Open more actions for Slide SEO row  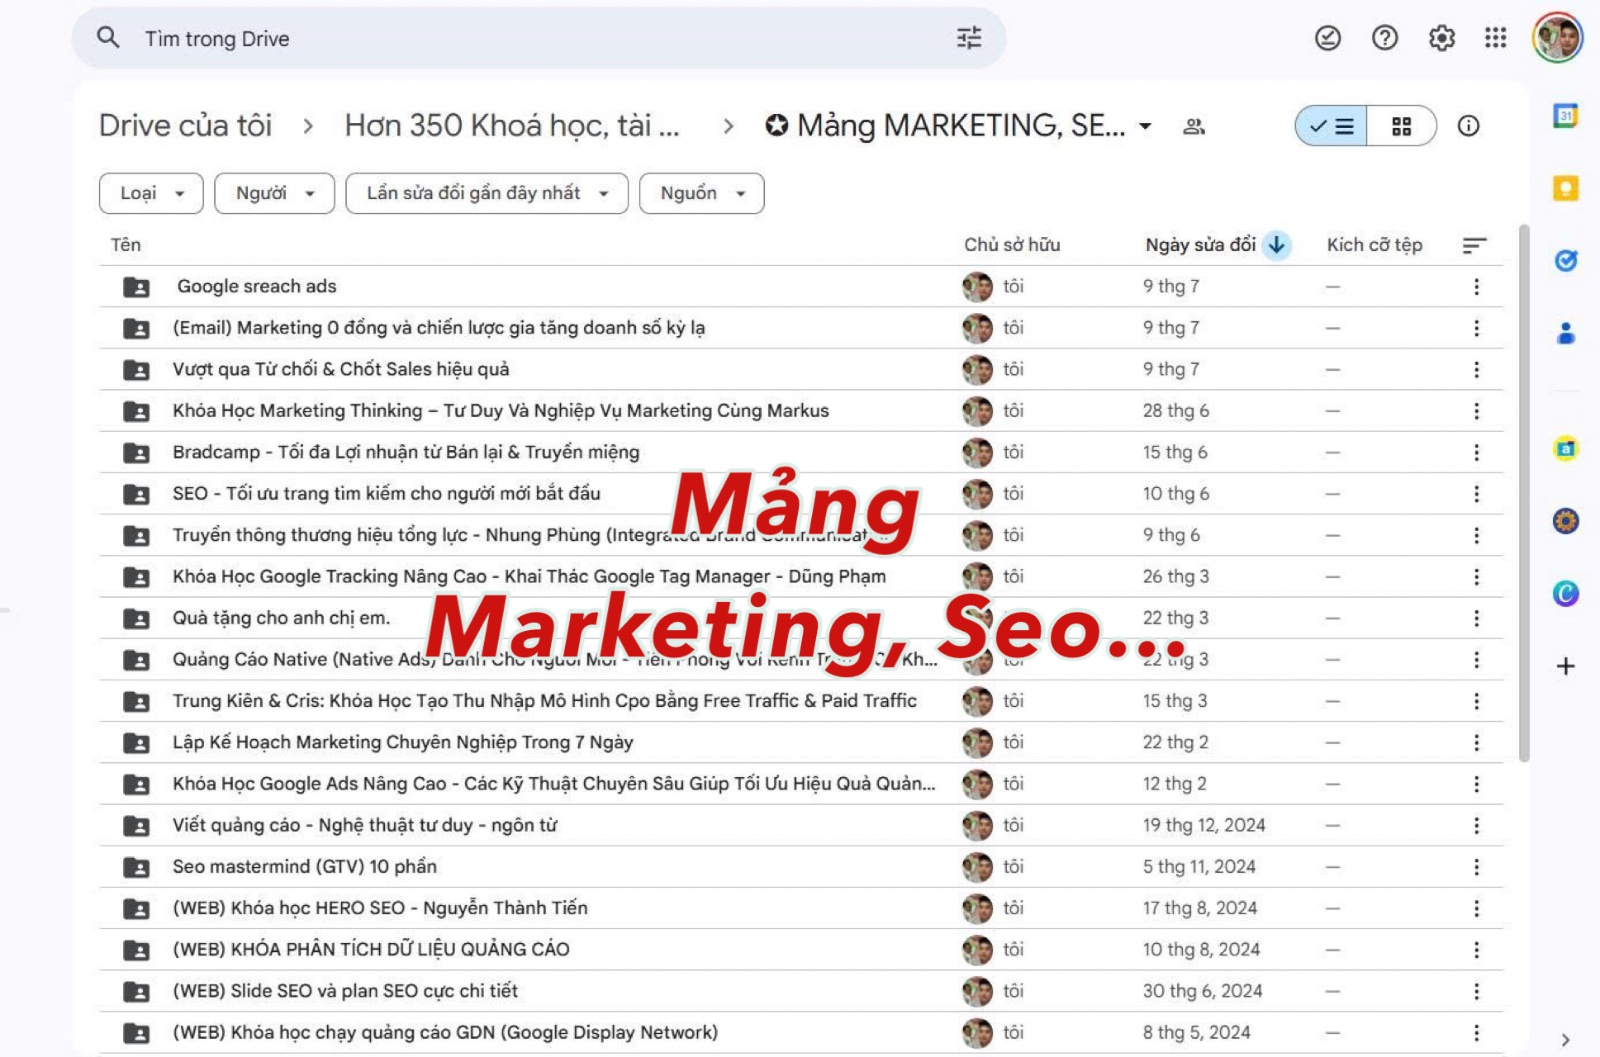(1476, 992)
